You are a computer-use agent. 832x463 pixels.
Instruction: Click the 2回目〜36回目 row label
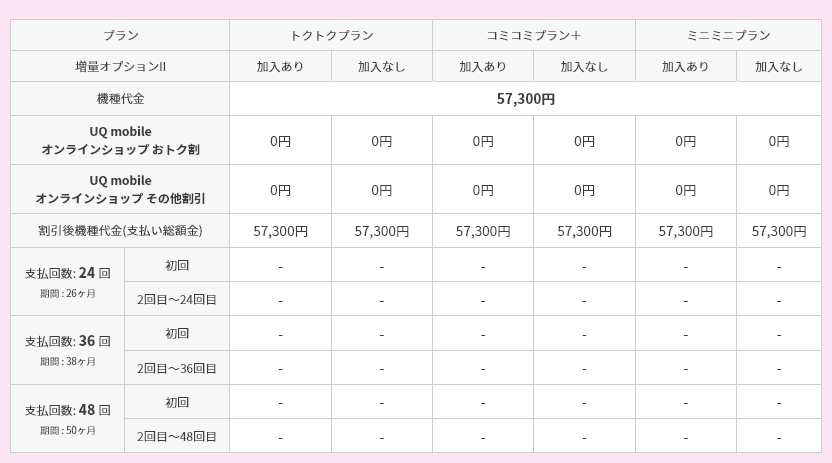(177, 368)
